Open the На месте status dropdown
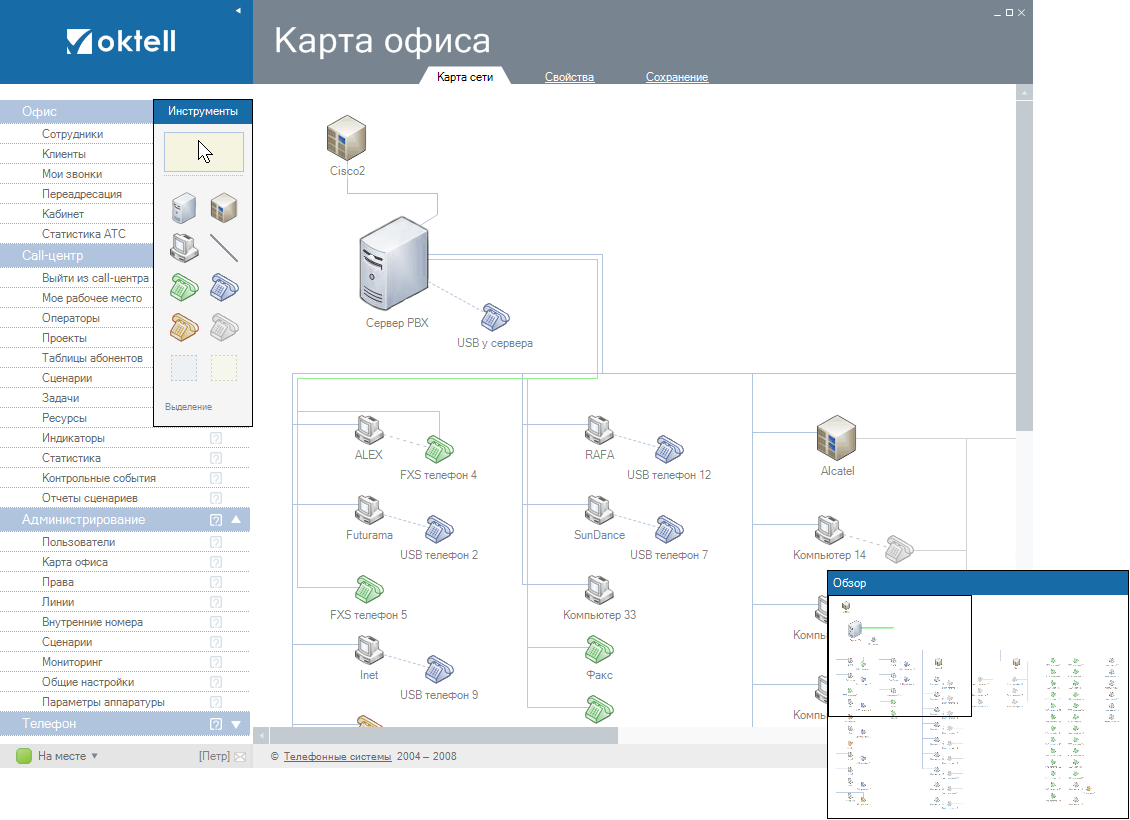Screen dimensions: 1130x820 [95, 756]
